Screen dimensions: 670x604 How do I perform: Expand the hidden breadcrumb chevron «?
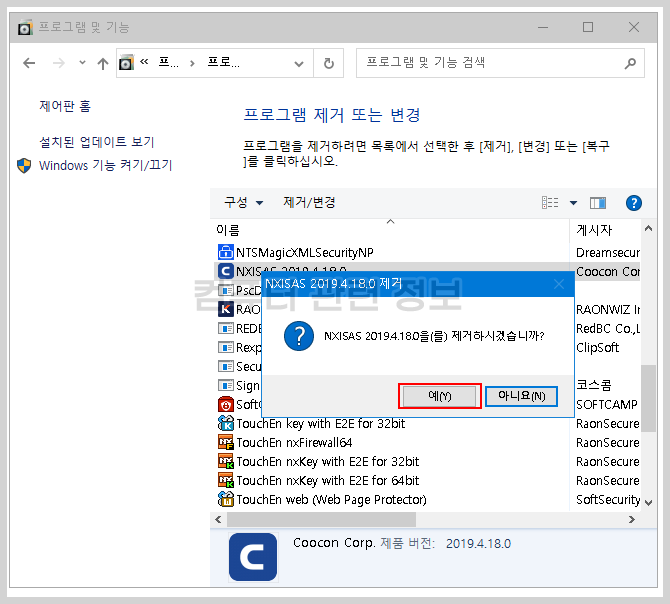tap(144, 62)
